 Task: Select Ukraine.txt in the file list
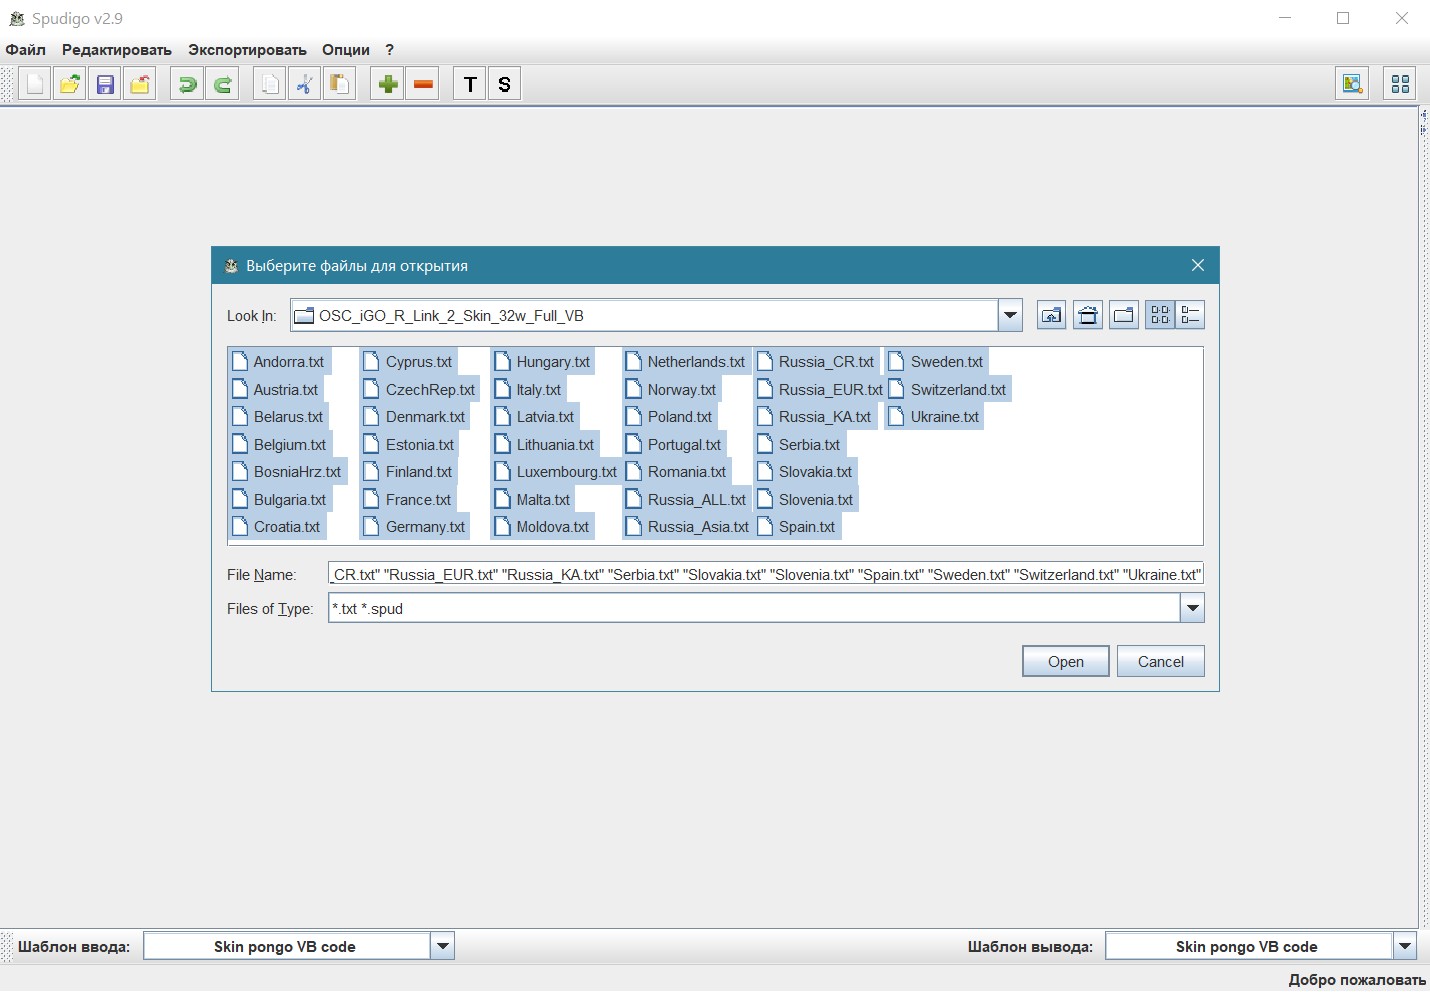tap(934, 417)
